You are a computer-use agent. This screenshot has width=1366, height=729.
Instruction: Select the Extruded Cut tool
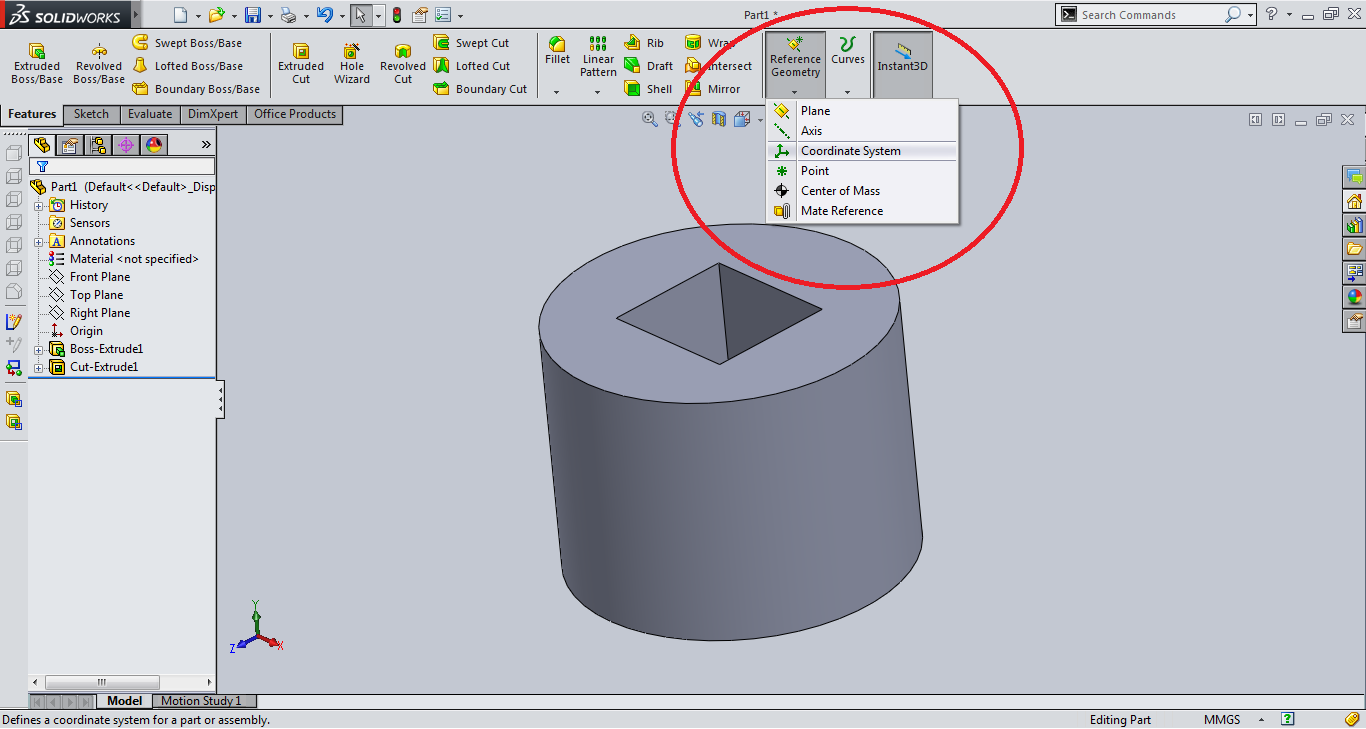point(301,63)
